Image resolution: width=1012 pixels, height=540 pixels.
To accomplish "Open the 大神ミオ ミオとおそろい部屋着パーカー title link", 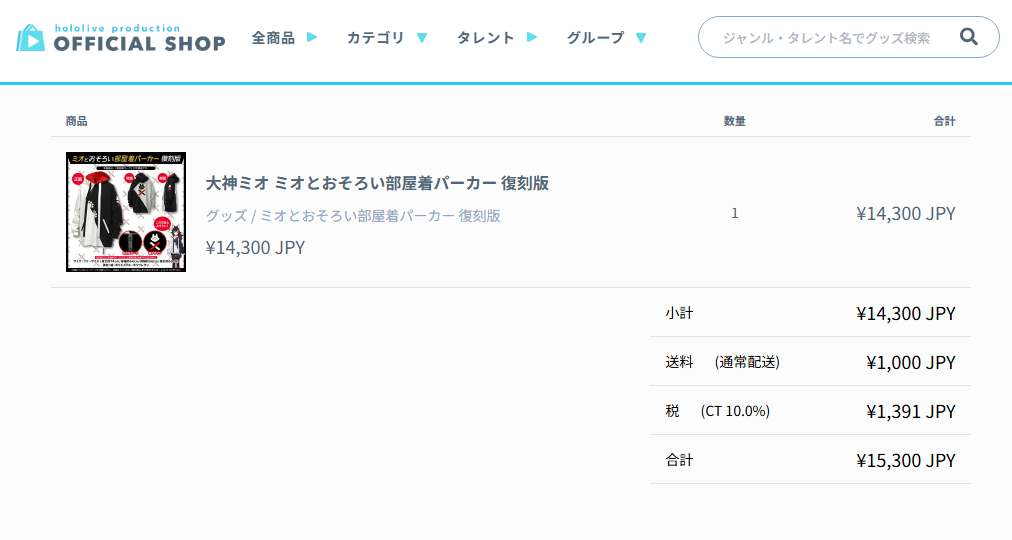I will [x=377, y=183].
